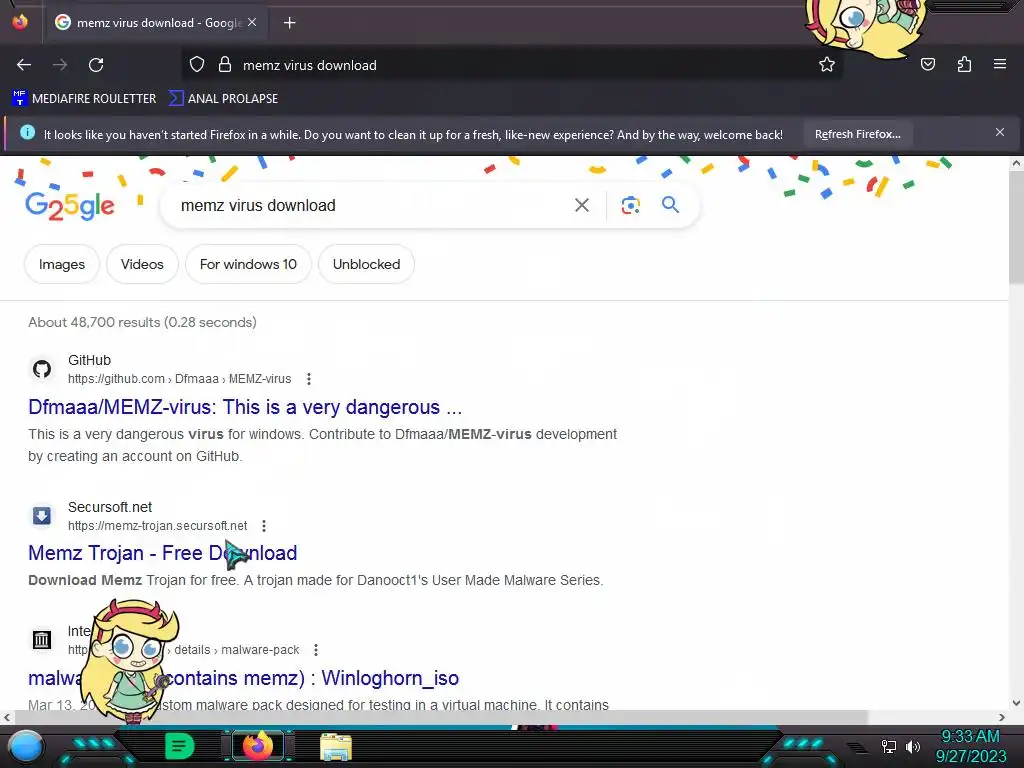Bookmark this page with the star icon
This screenshot has height=768, width=1024.
(x=827, y=65)
